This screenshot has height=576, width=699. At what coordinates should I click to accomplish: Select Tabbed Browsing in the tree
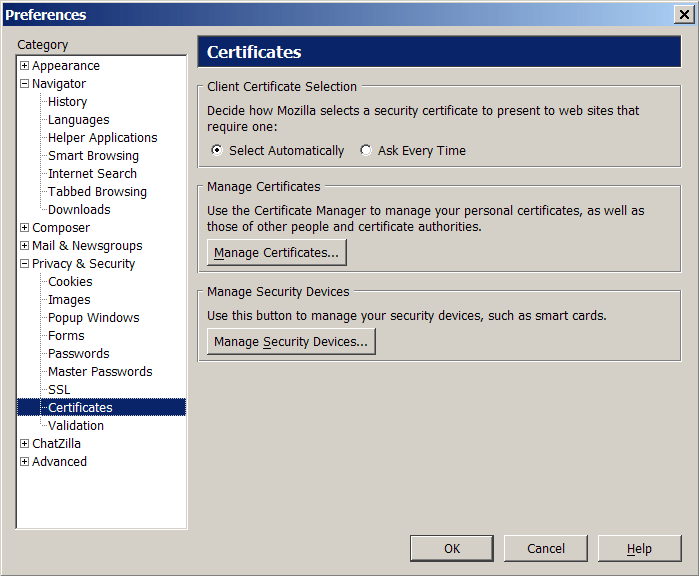[97, 192]
